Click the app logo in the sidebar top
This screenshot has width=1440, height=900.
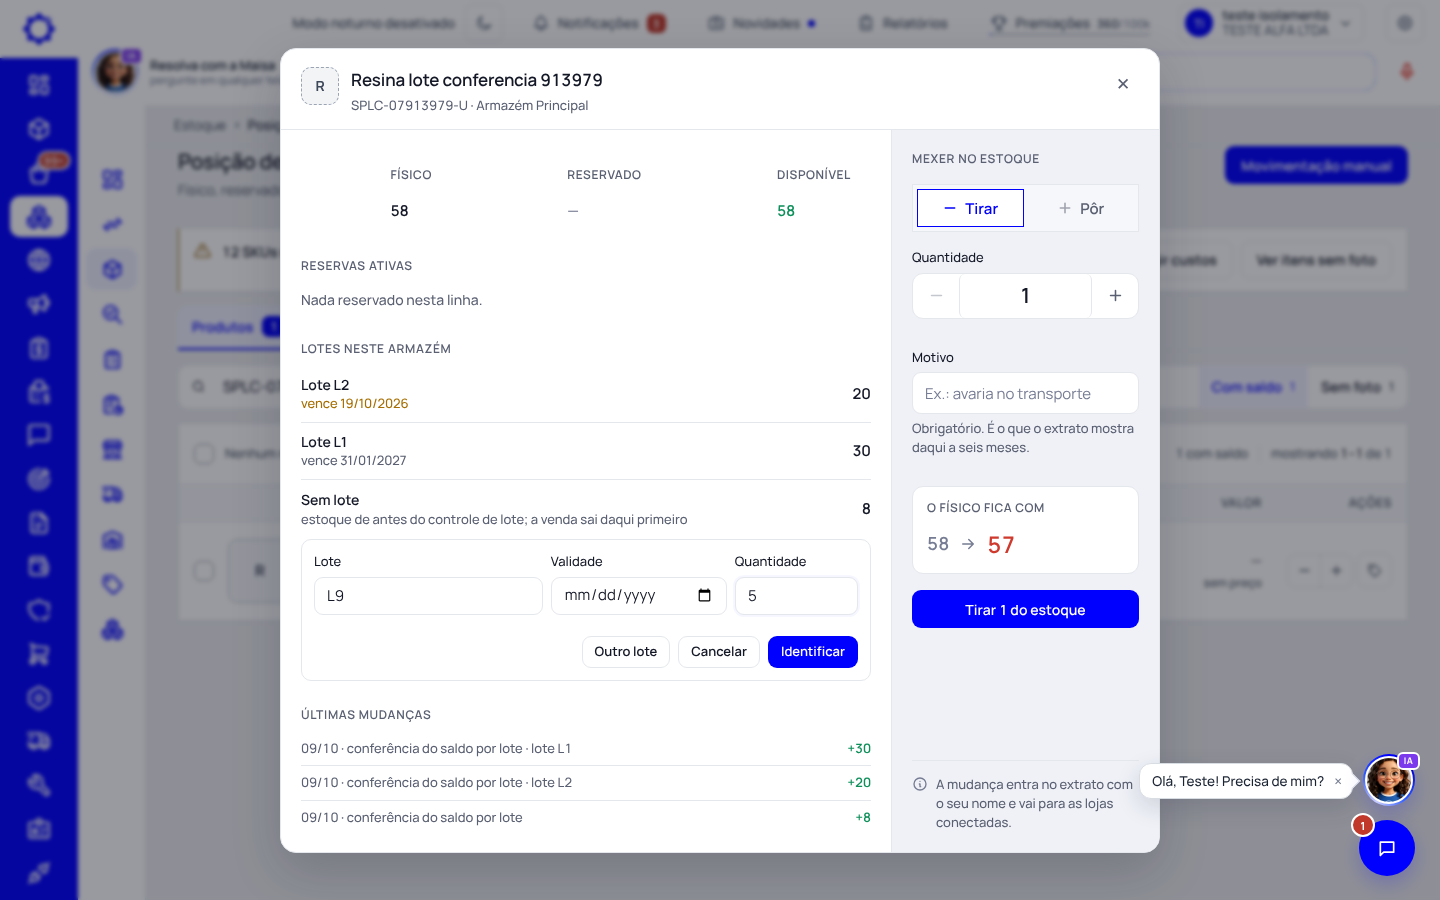click(39, 28)
